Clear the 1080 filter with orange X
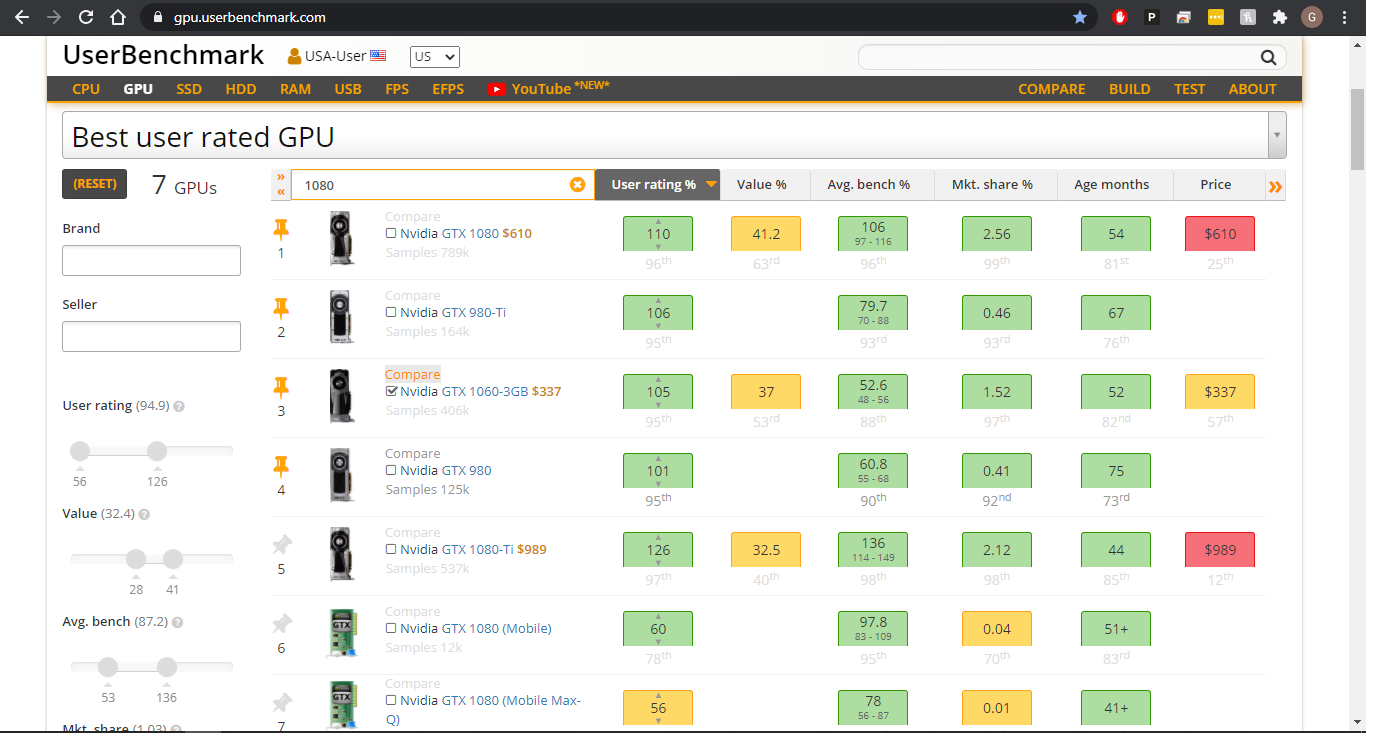The width and height of the screenshot is (1382, 745). (577, 185)
